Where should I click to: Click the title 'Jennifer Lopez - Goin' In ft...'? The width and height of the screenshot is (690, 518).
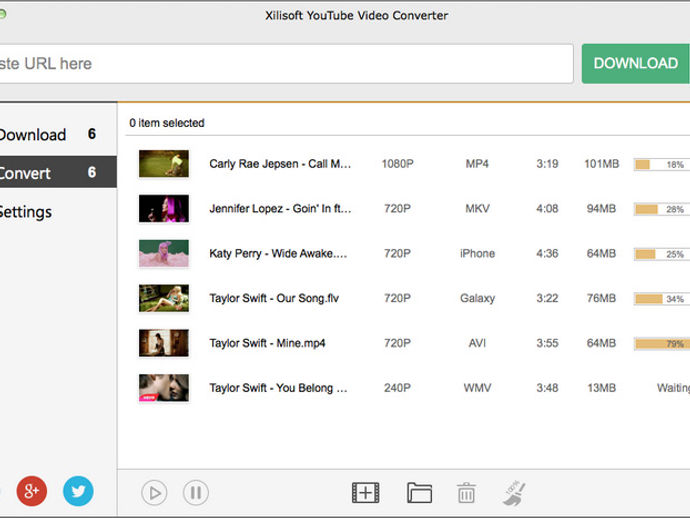pos(280,209)
